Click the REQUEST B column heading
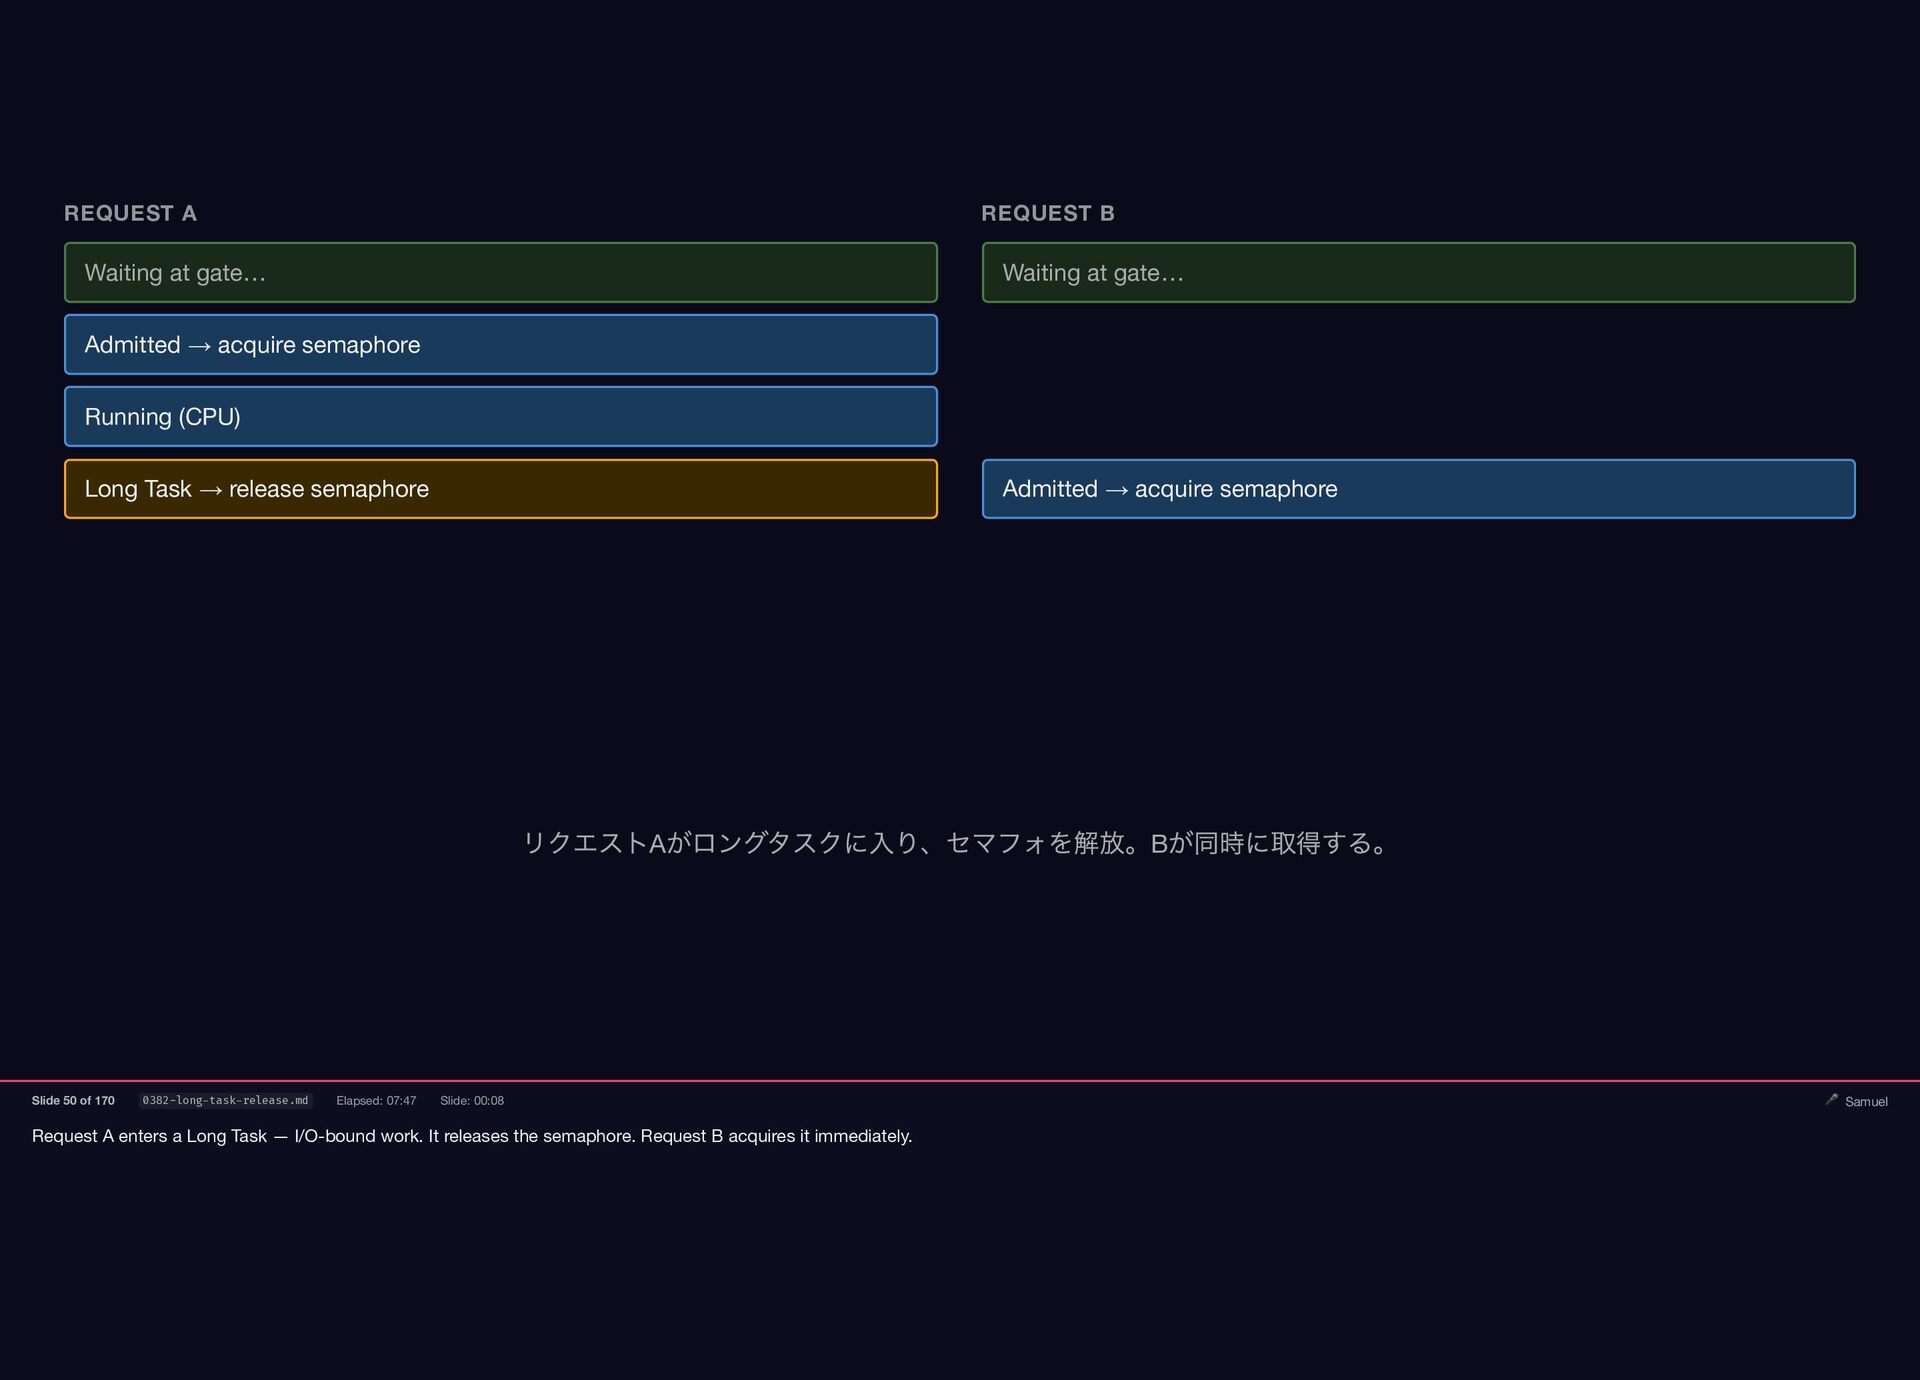Screen dimensions: 1920x1380 click(x=1047, y=213)
